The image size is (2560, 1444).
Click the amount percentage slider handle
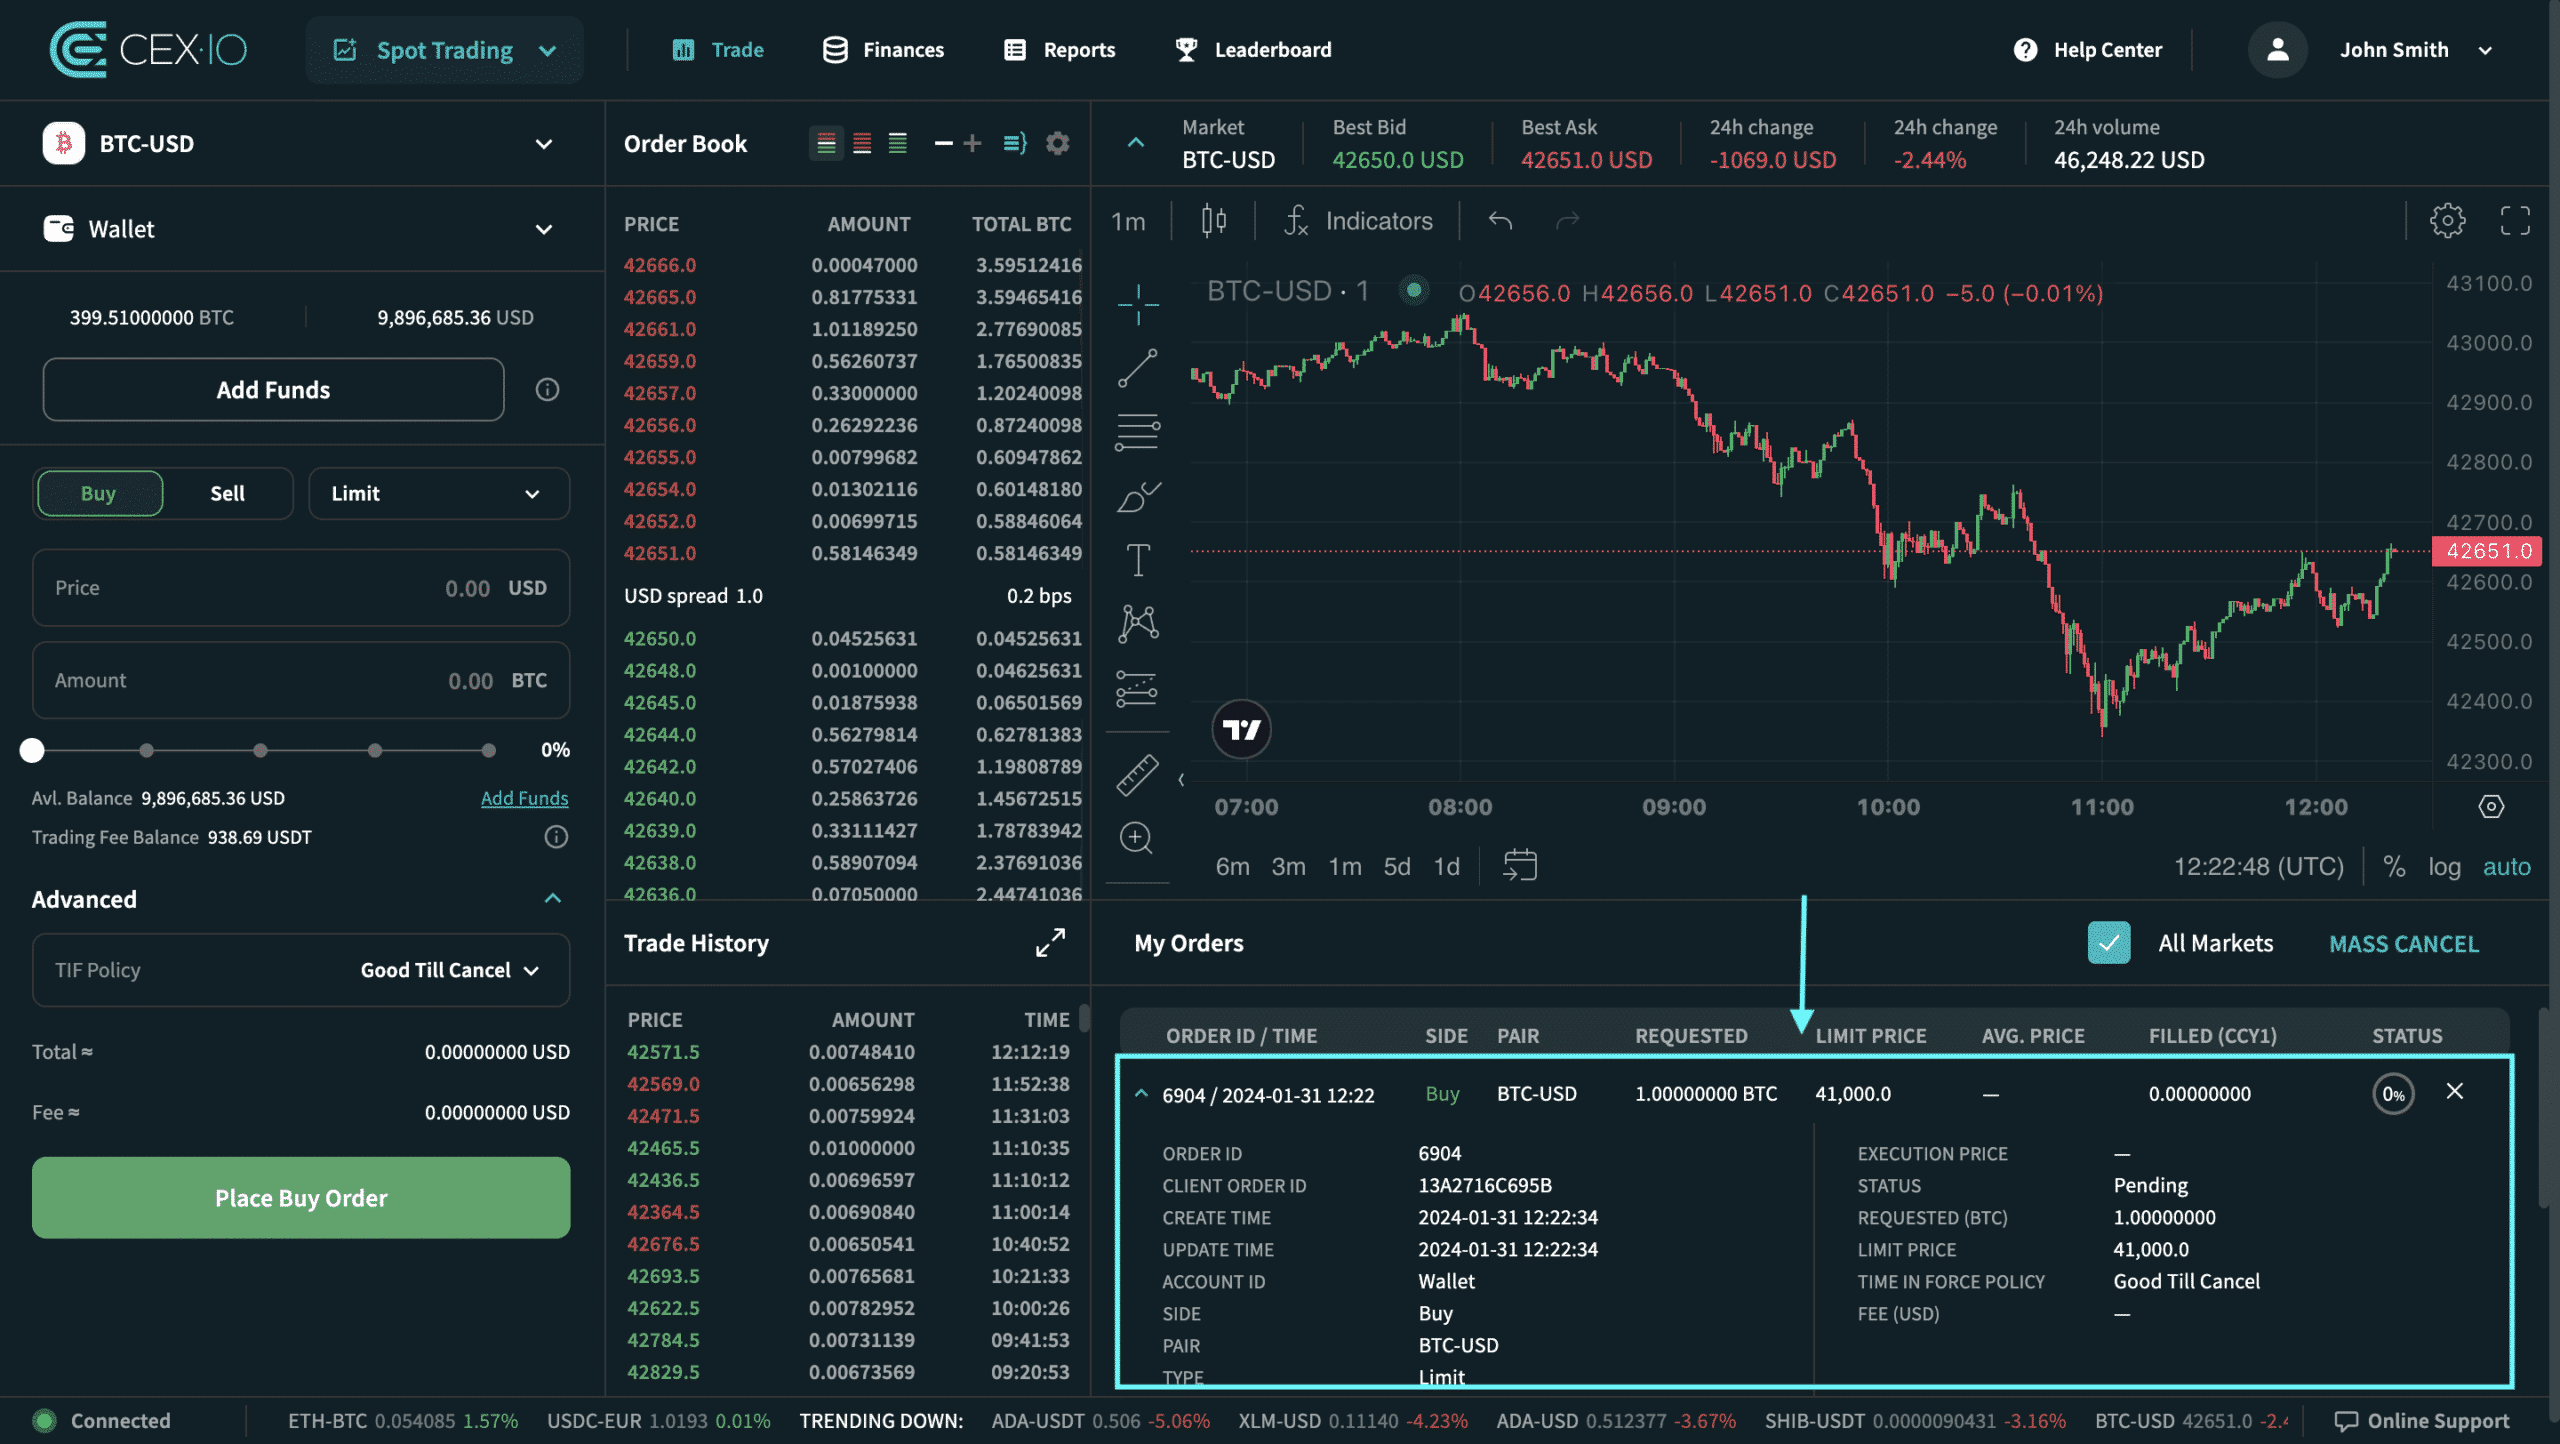[x=32, y=750]
